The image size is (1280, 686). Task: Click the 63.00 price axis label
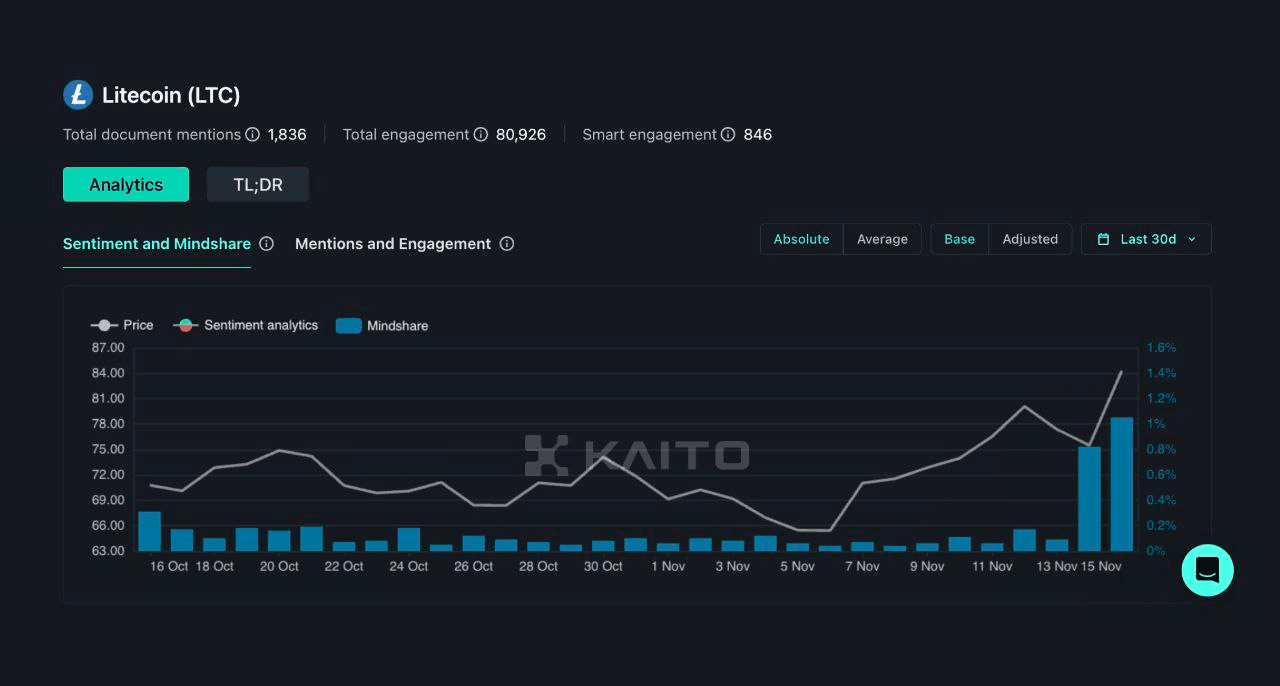pos(108,551)
